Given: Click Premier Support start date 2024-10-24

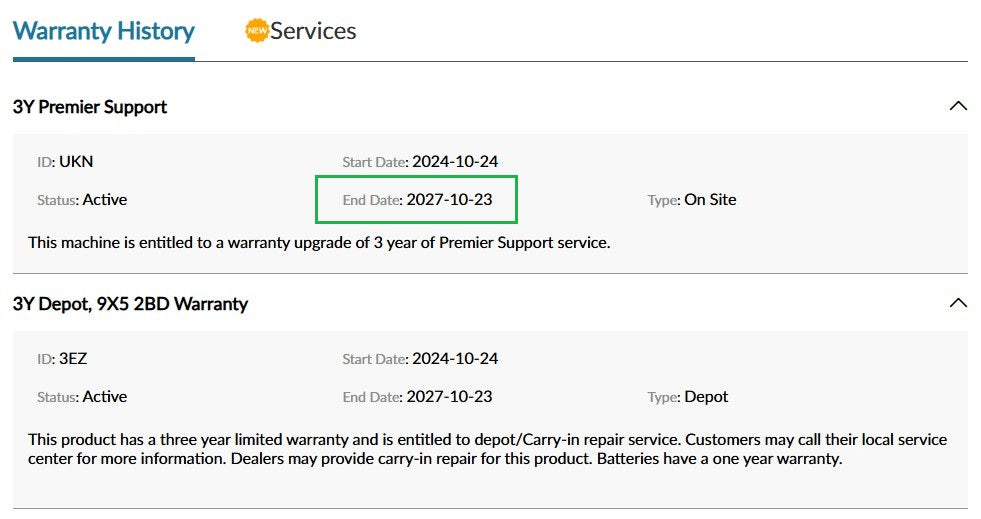Looking at the screenshot, I should pos(455,161).
